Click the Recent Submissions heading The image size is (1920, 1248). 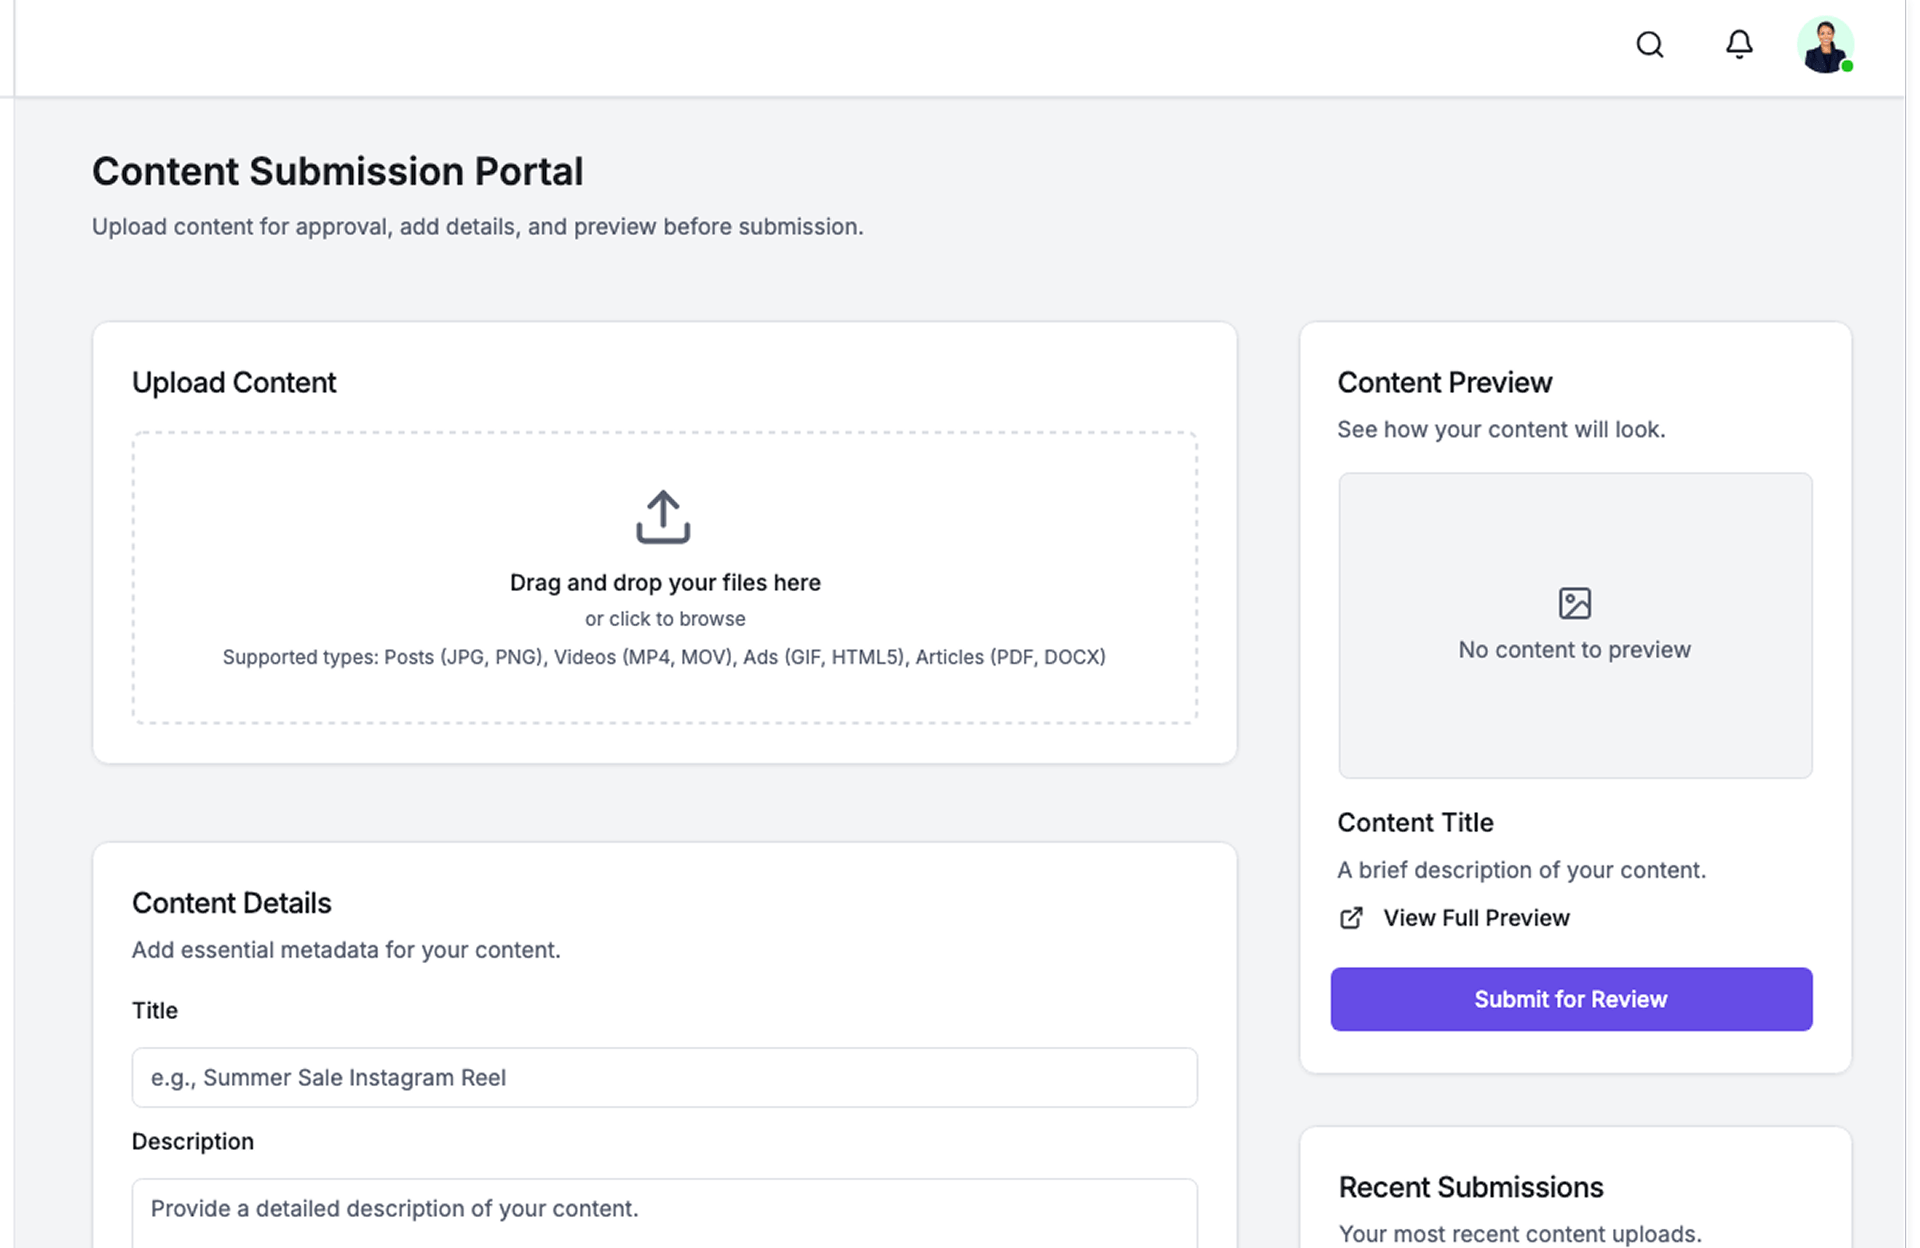coord(1470,1187)
